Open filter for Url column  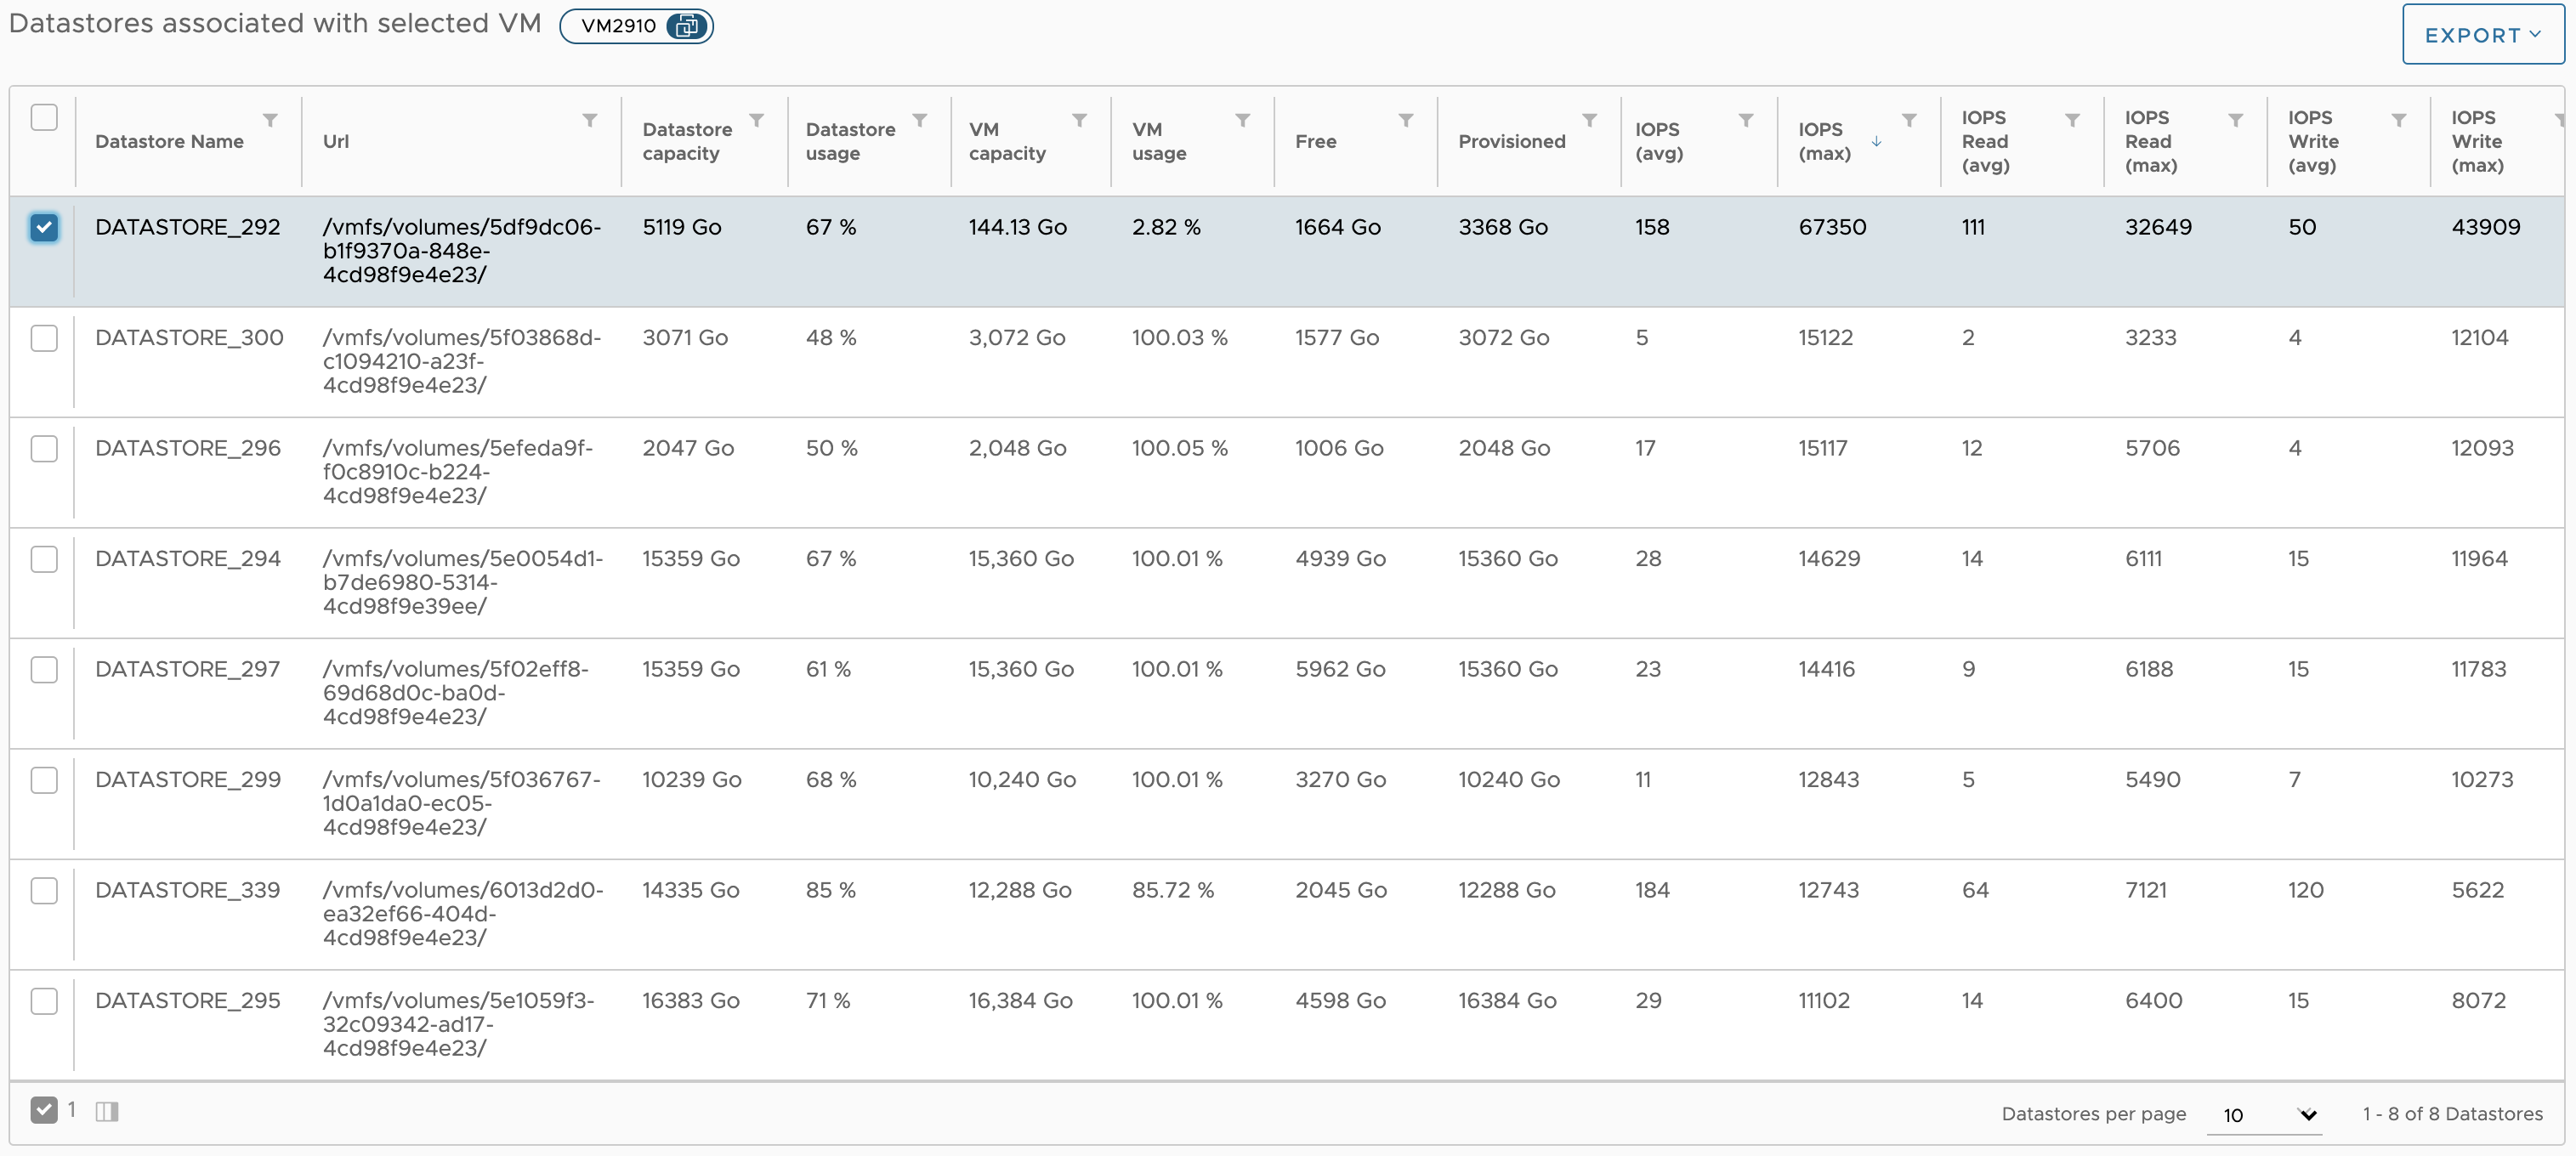(x=590, y=120)
